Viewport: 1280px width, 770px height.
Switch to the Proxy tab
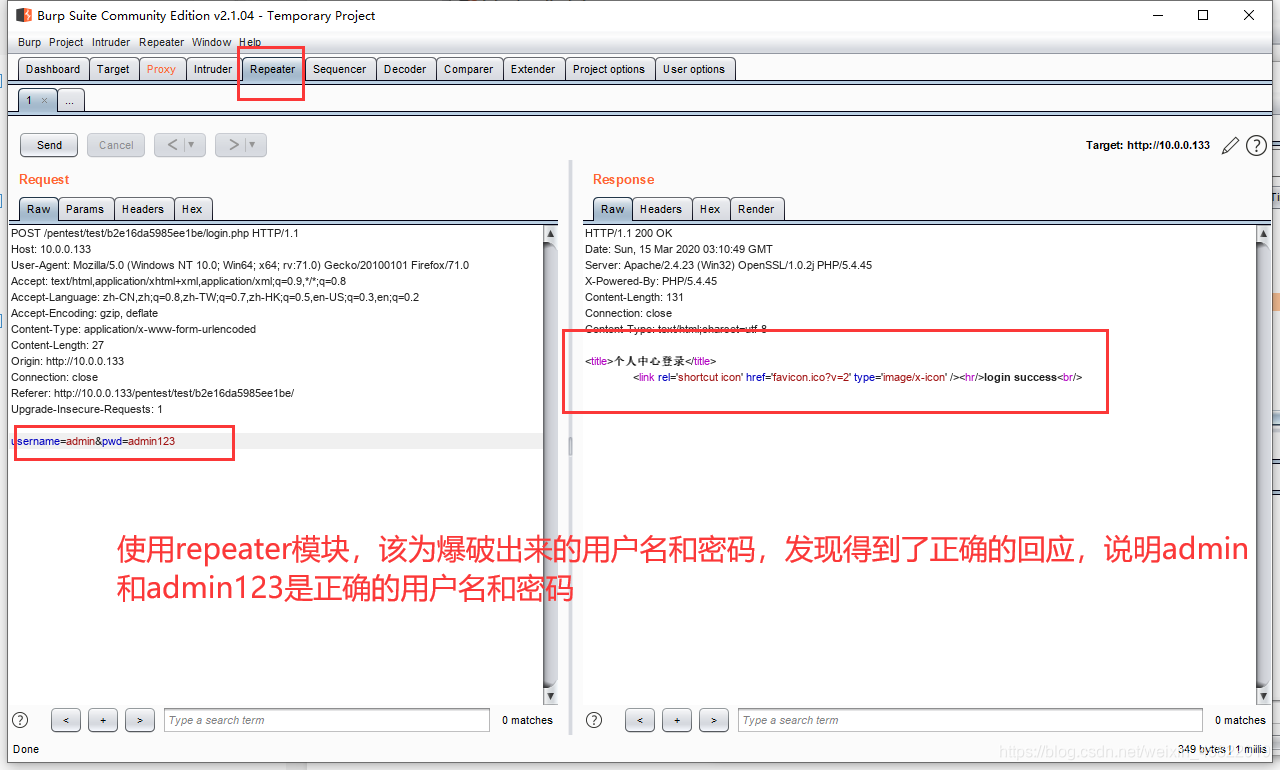pos(161,69)
